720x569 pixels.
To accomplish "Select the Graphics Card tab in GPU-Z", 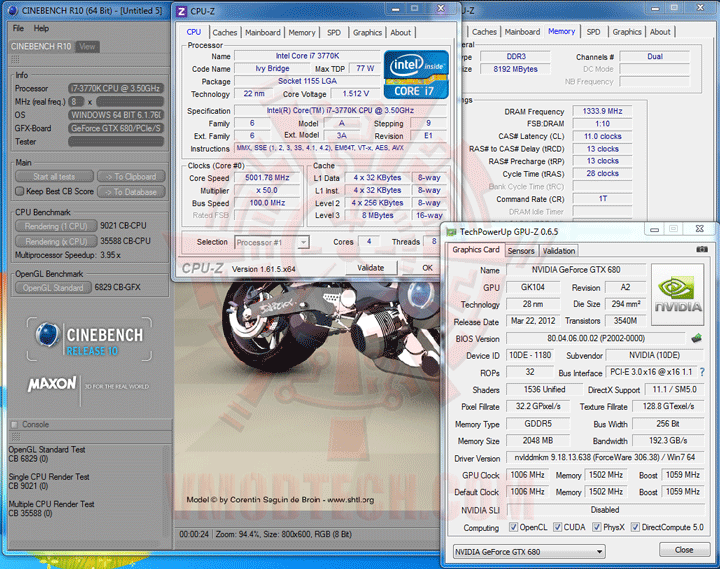I will coord(476,249).
